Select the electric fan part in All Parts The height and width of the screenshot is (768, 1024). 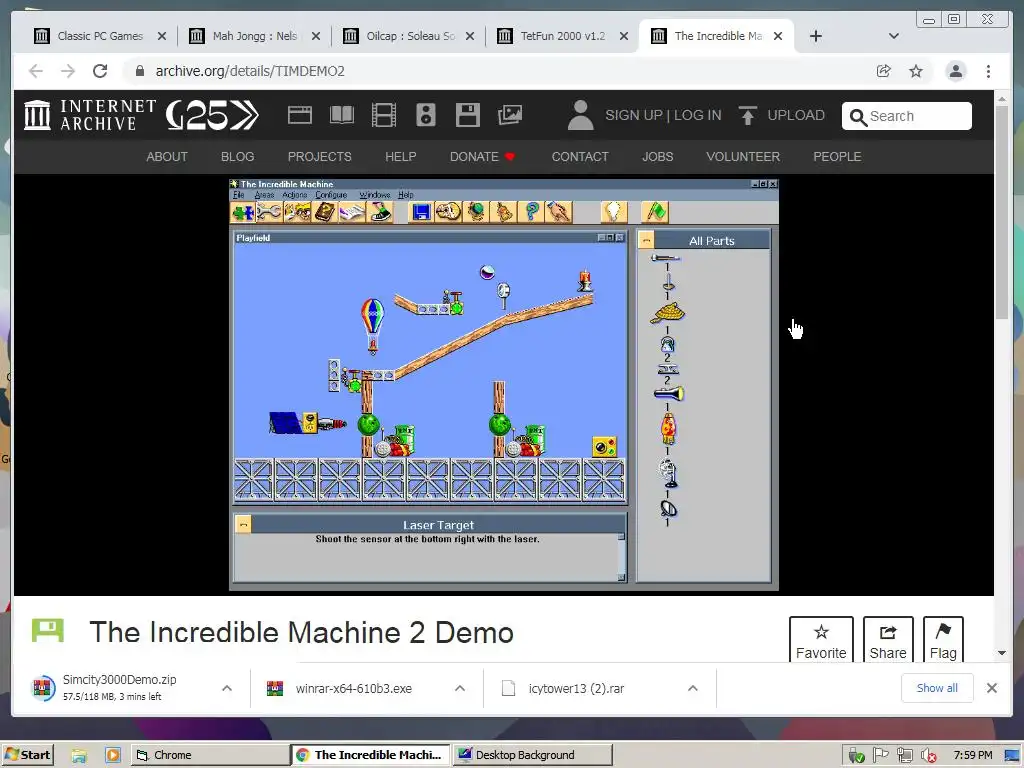[668, 473]
